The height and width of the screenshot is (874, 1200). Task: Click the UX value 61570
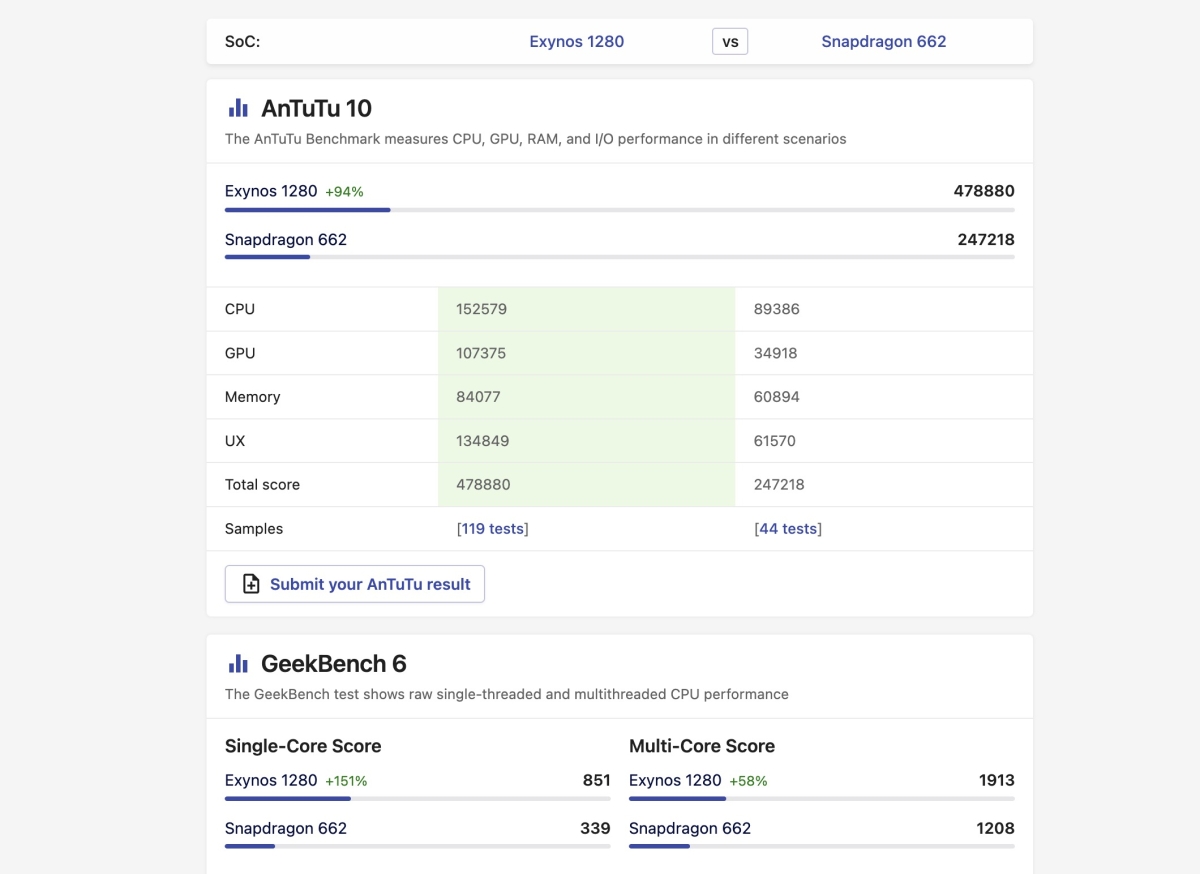tap(775, 441)
